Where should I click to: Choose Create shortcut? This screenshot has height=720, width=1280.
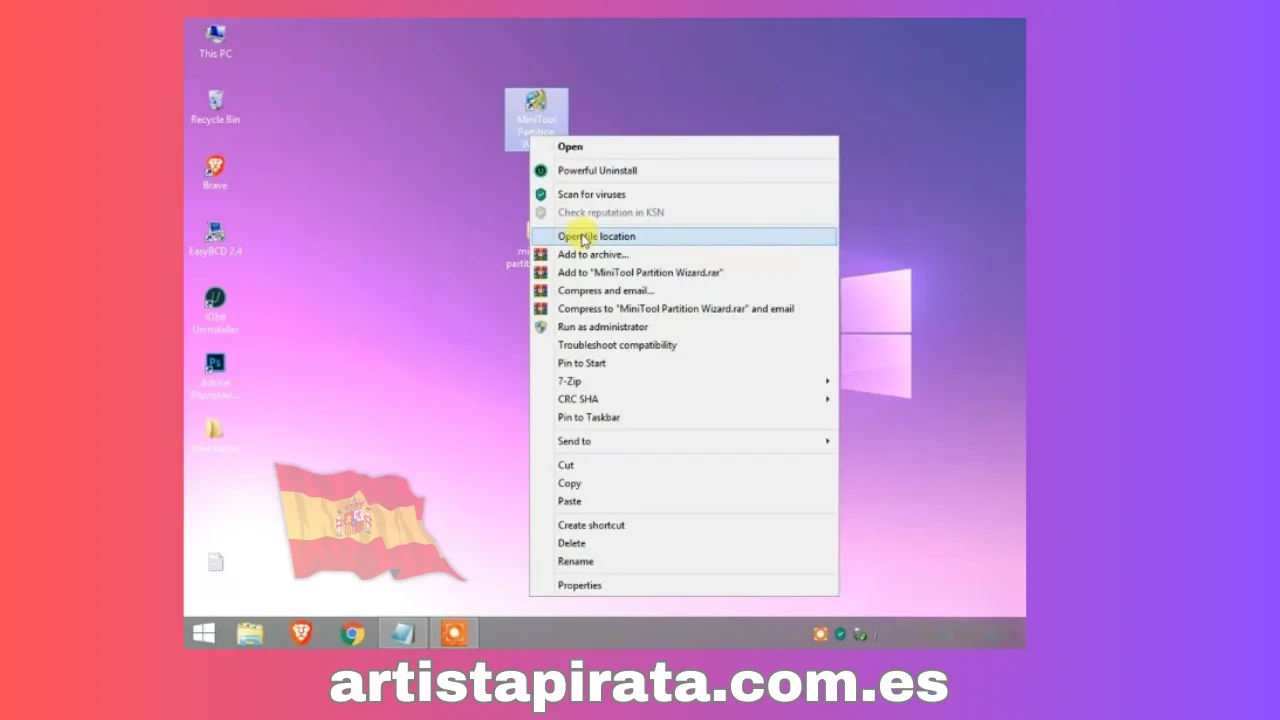point(684,525)
